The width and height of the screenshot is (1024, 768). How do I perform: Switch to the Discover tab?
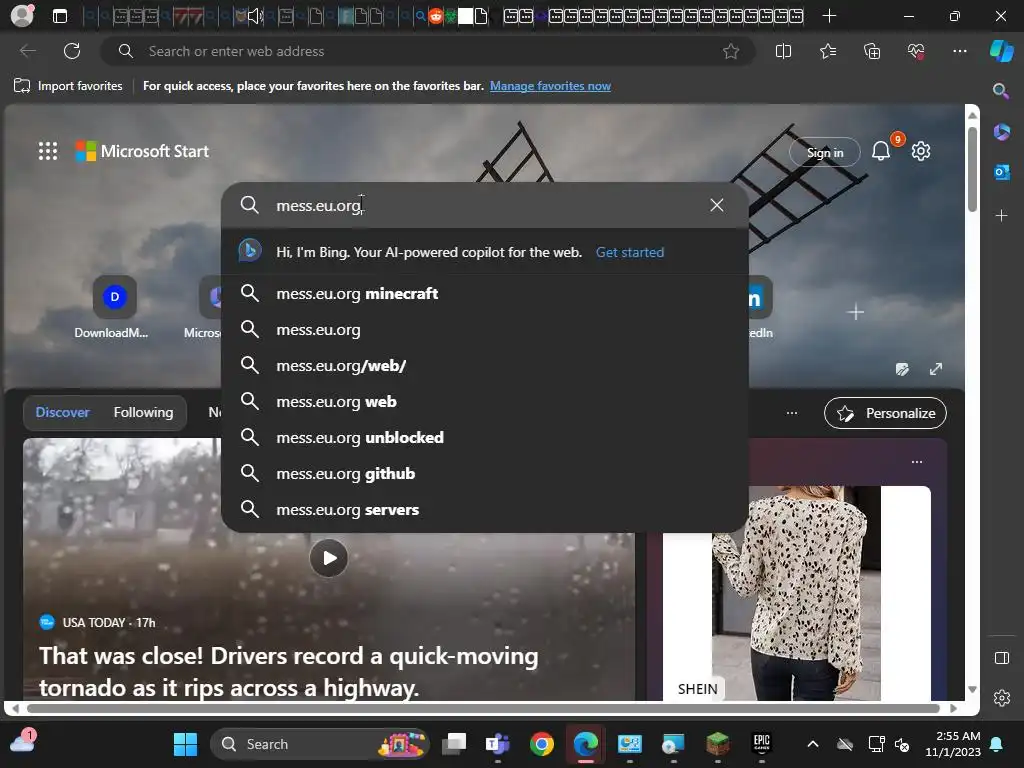[62, 412]
